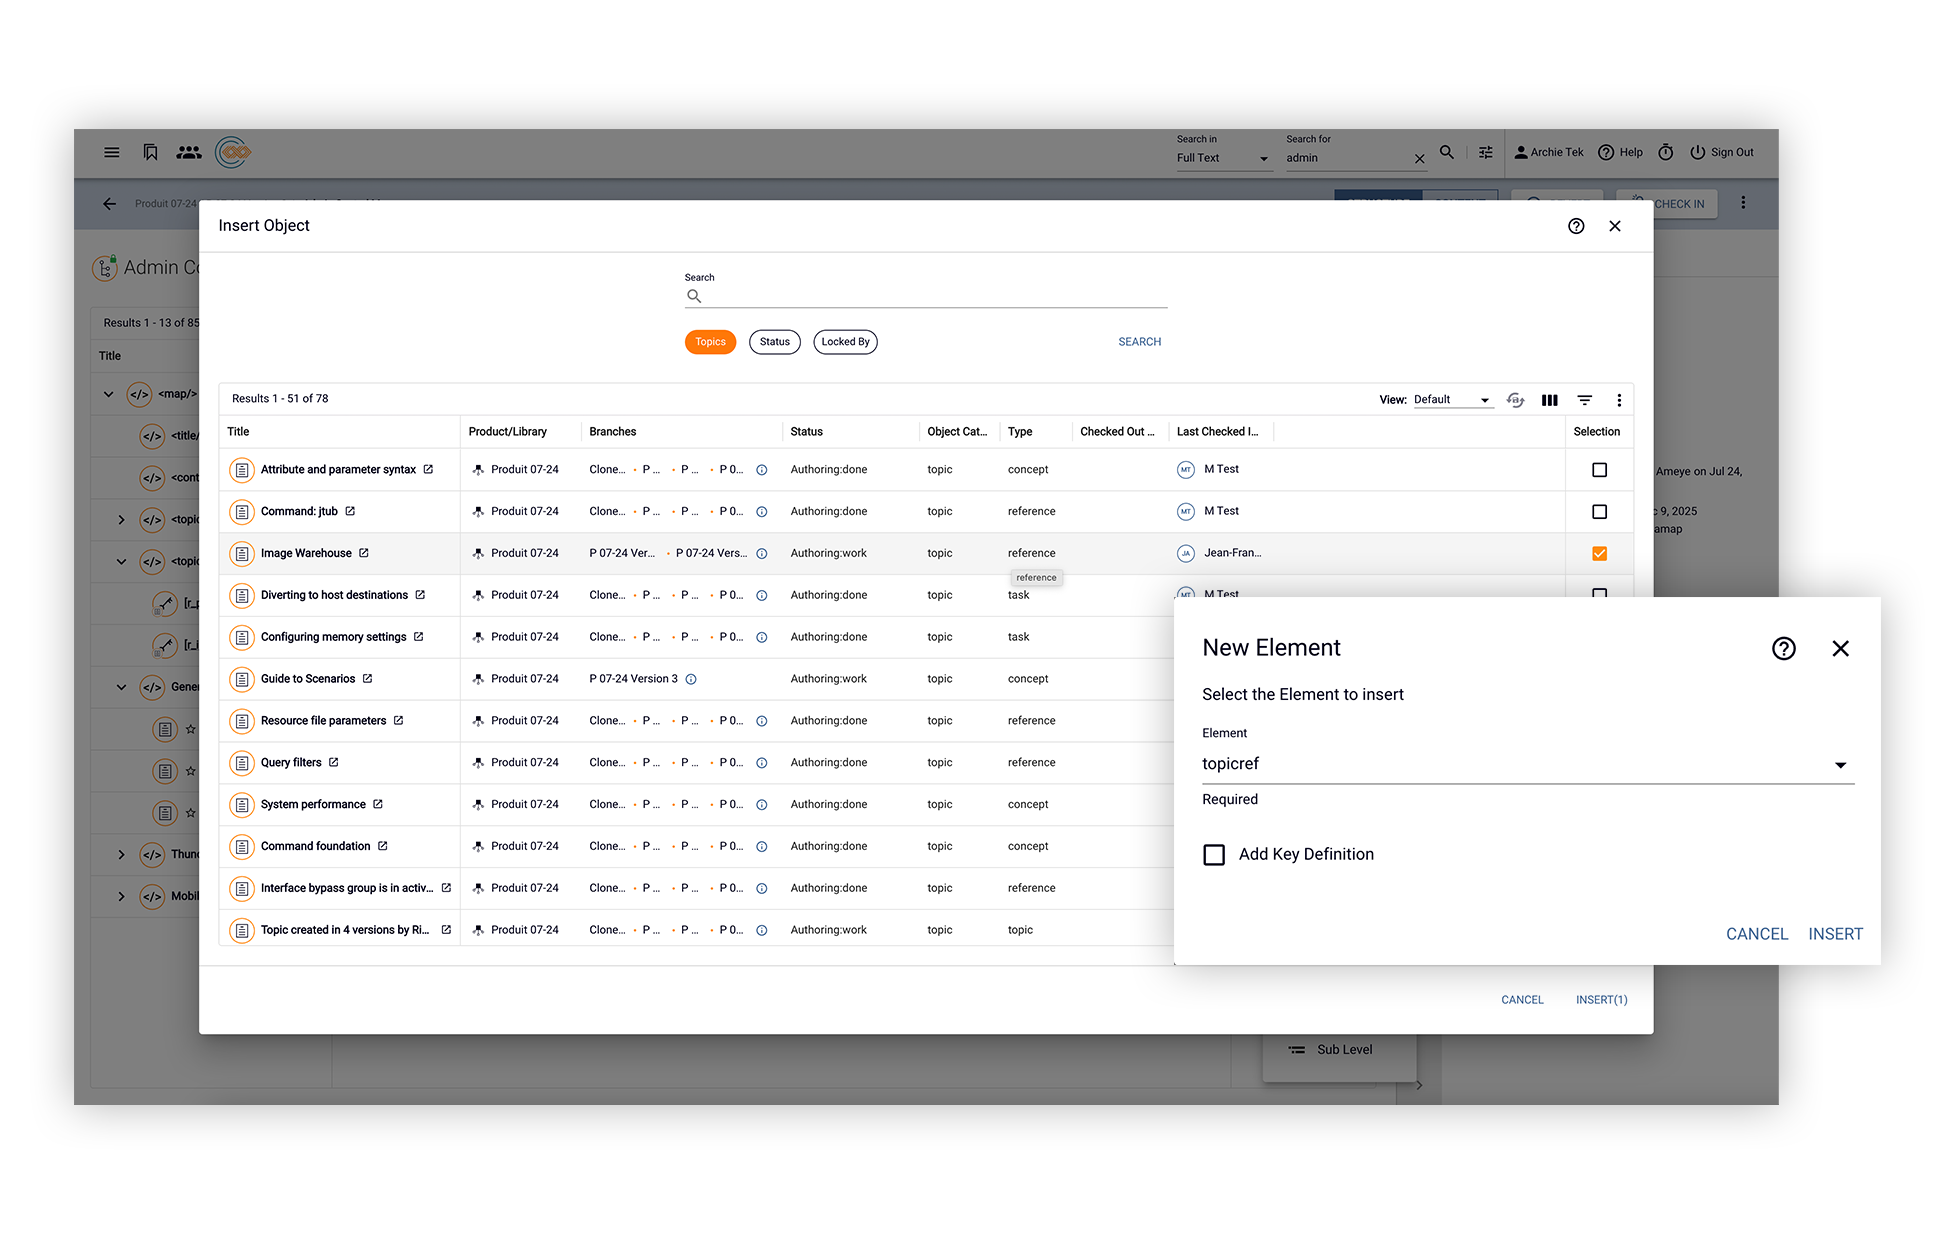Click the SEARCH link
The image size is (1954, 1233).
coord(1139,342)
